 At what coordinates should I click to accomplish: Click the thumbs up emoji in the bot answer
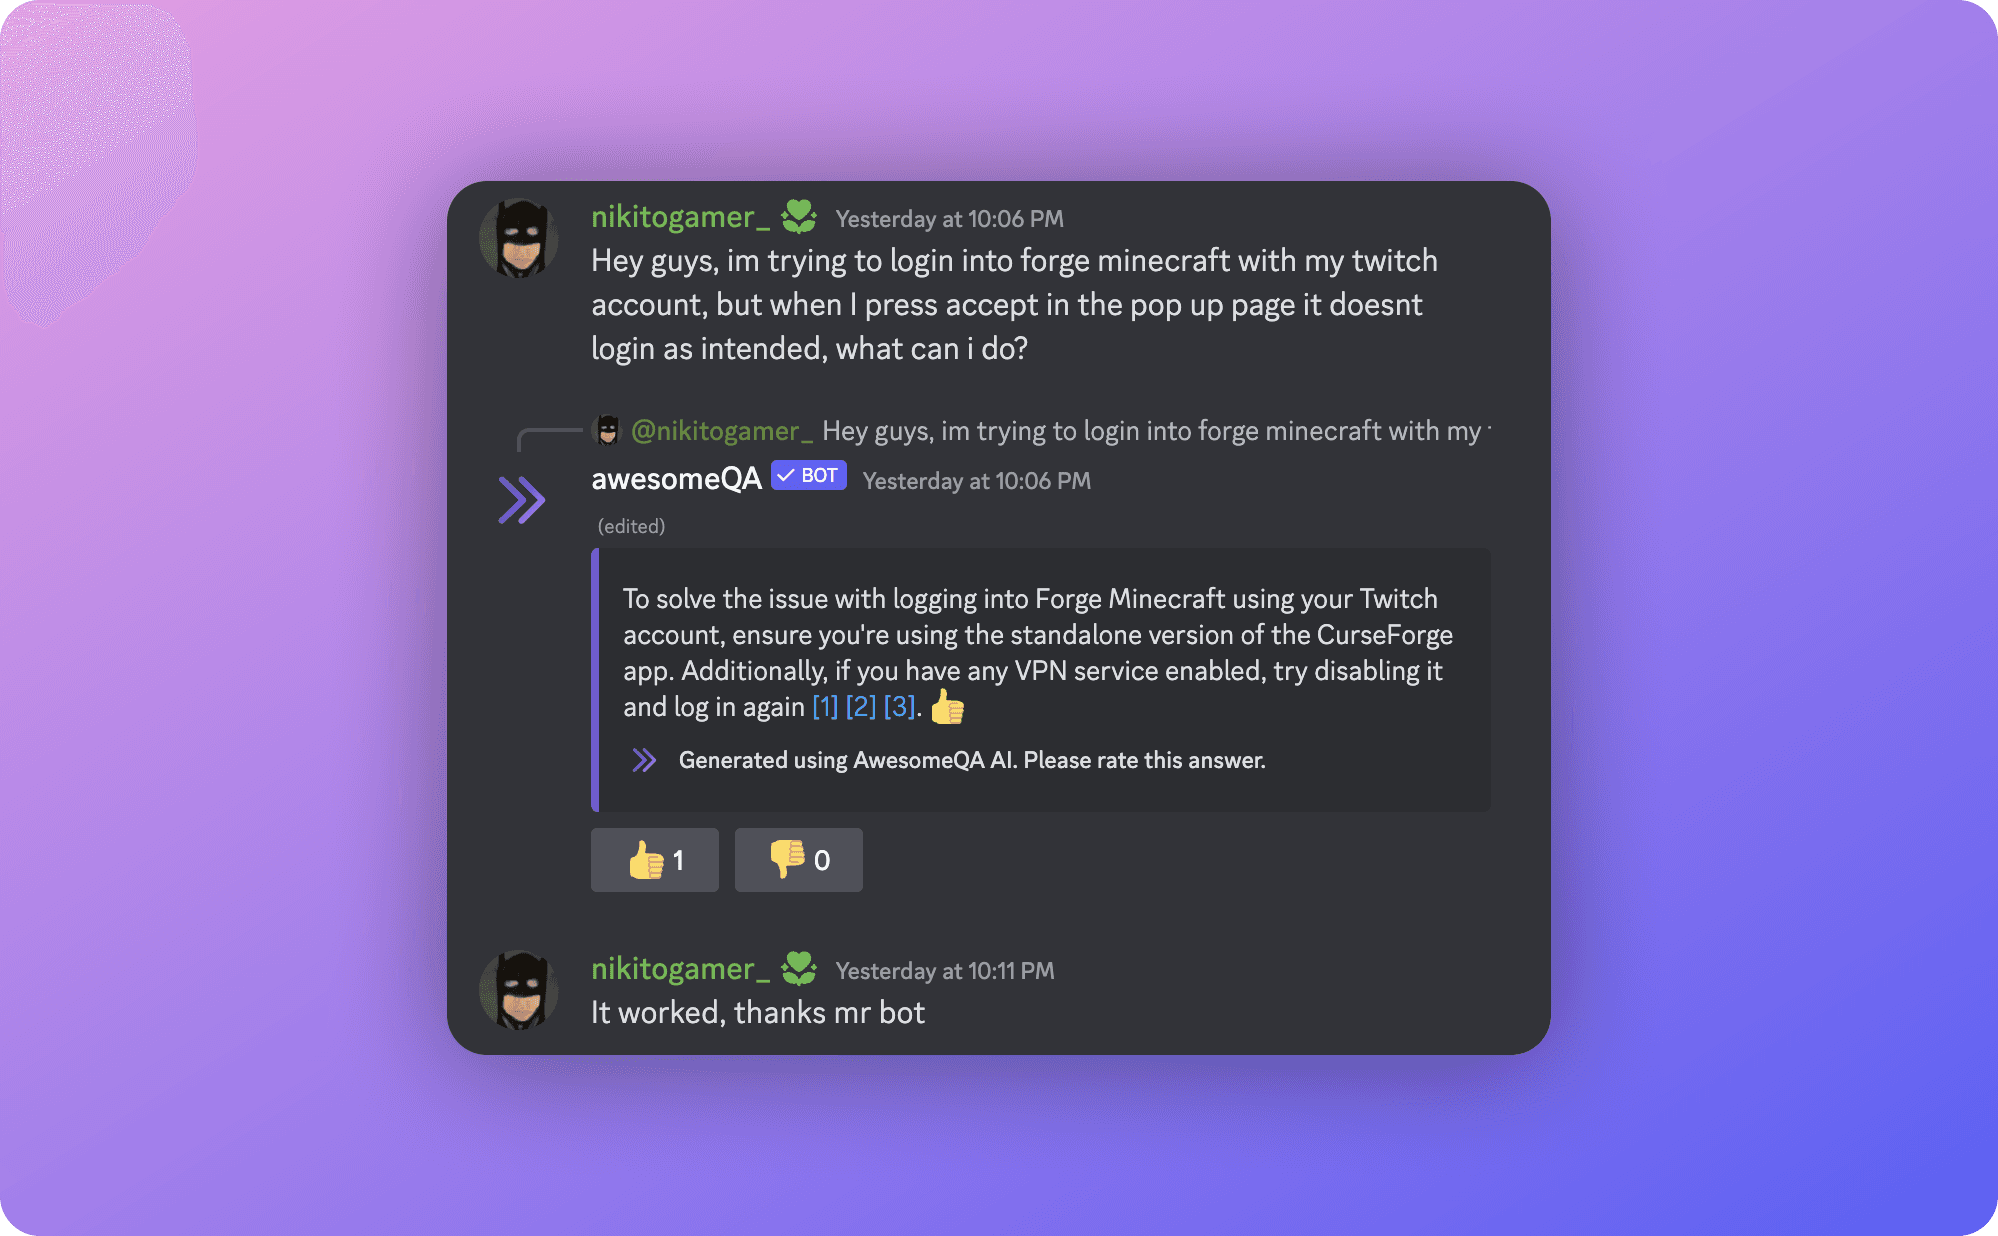pyautogui.click(x=947, y=708)
